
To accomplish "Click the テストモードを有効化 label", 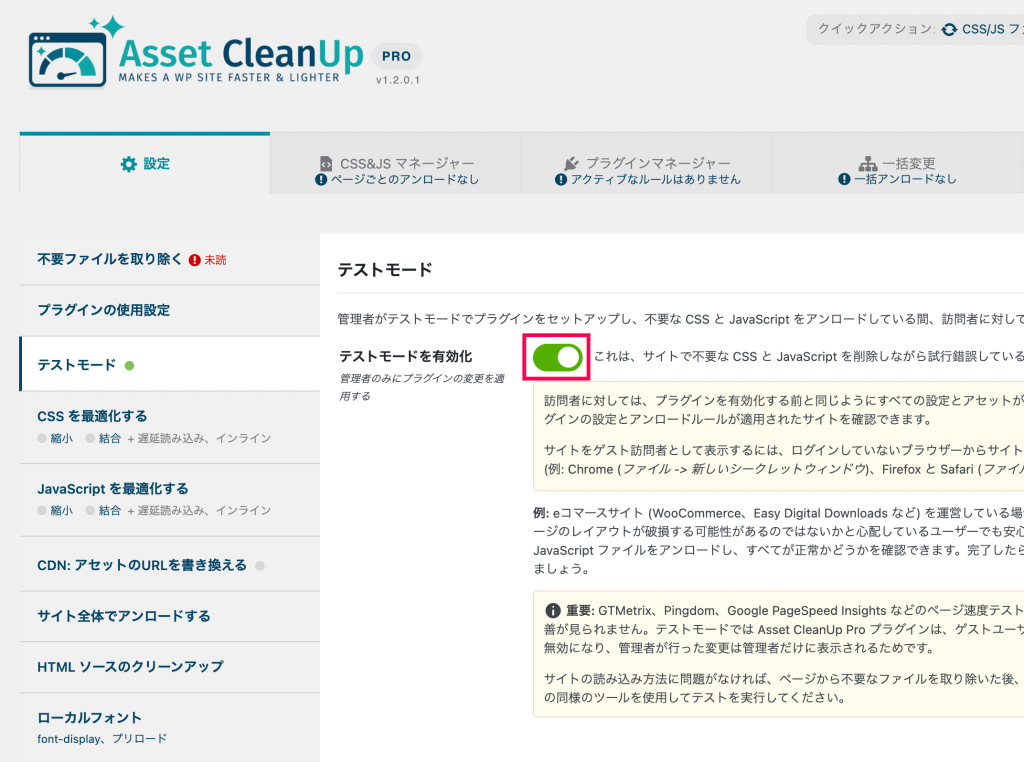I will (x=406, y=357).
